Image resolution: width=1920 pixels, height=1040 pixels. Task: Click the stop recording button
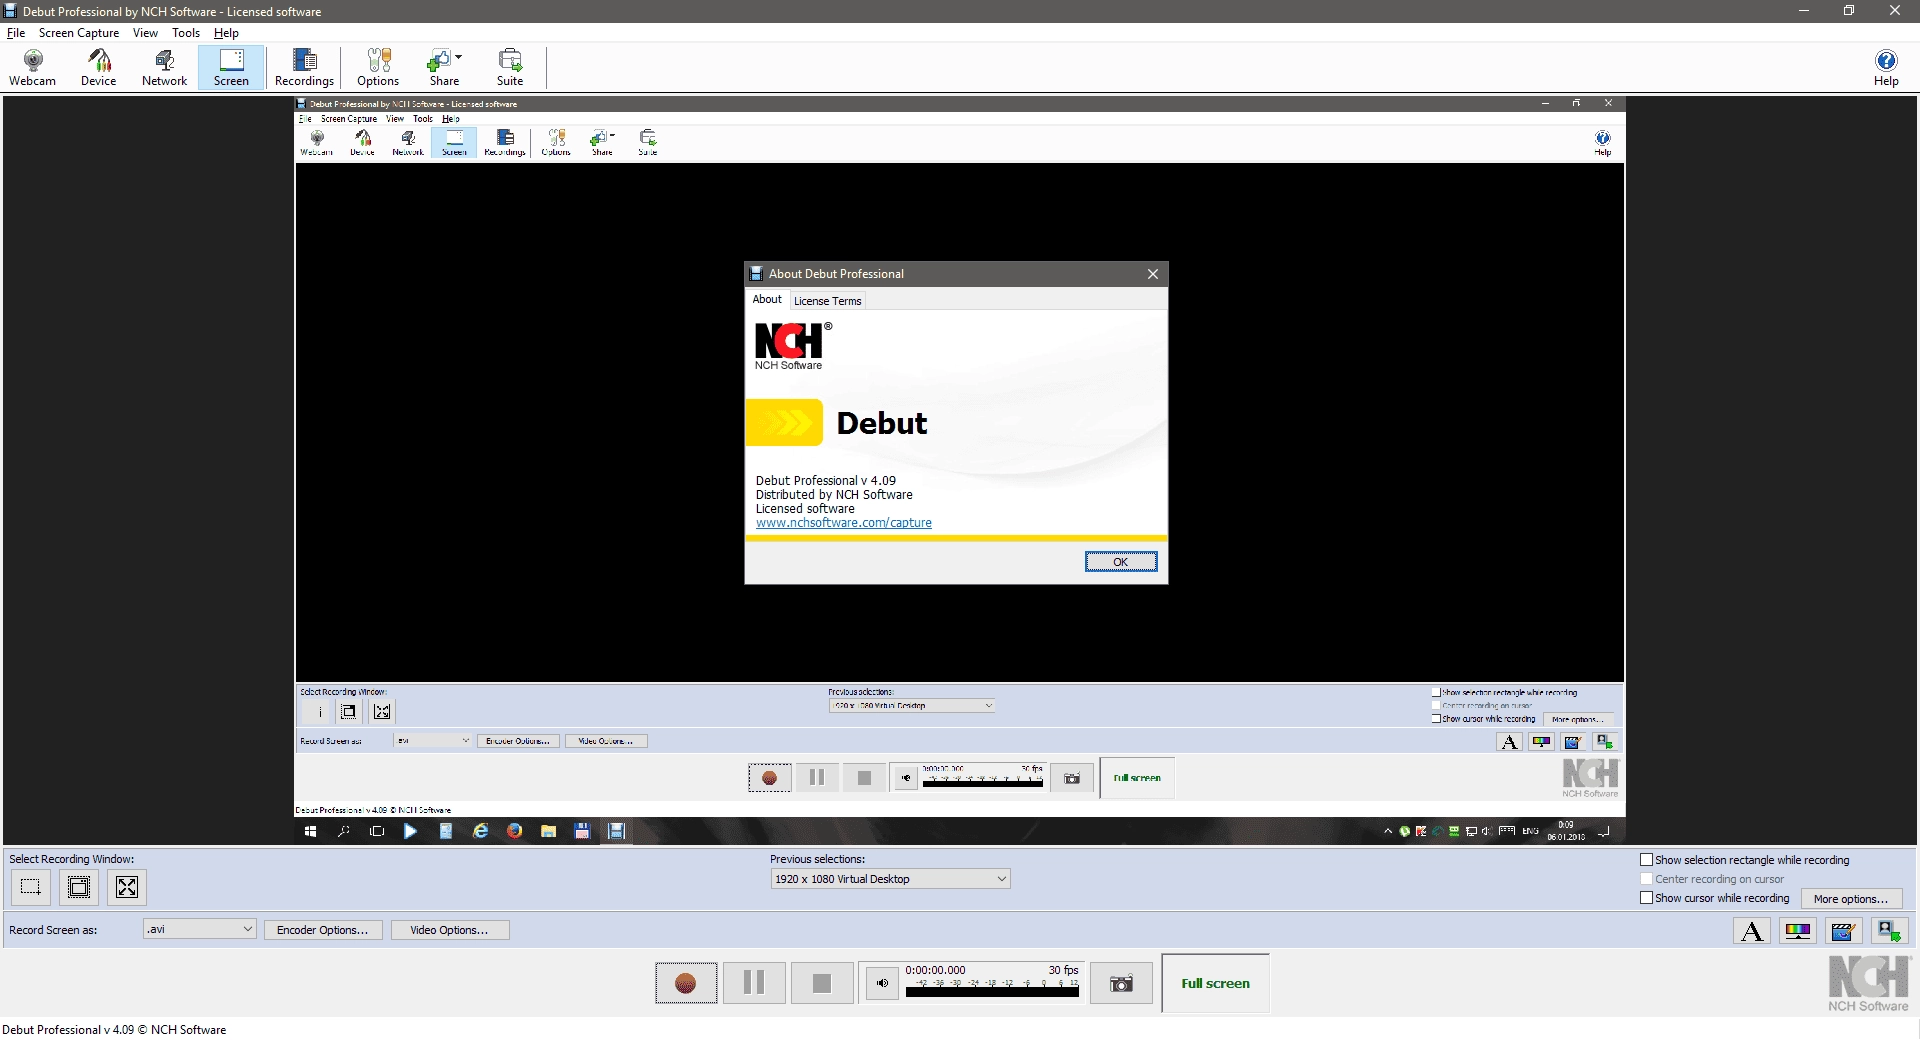click(822, 984)
